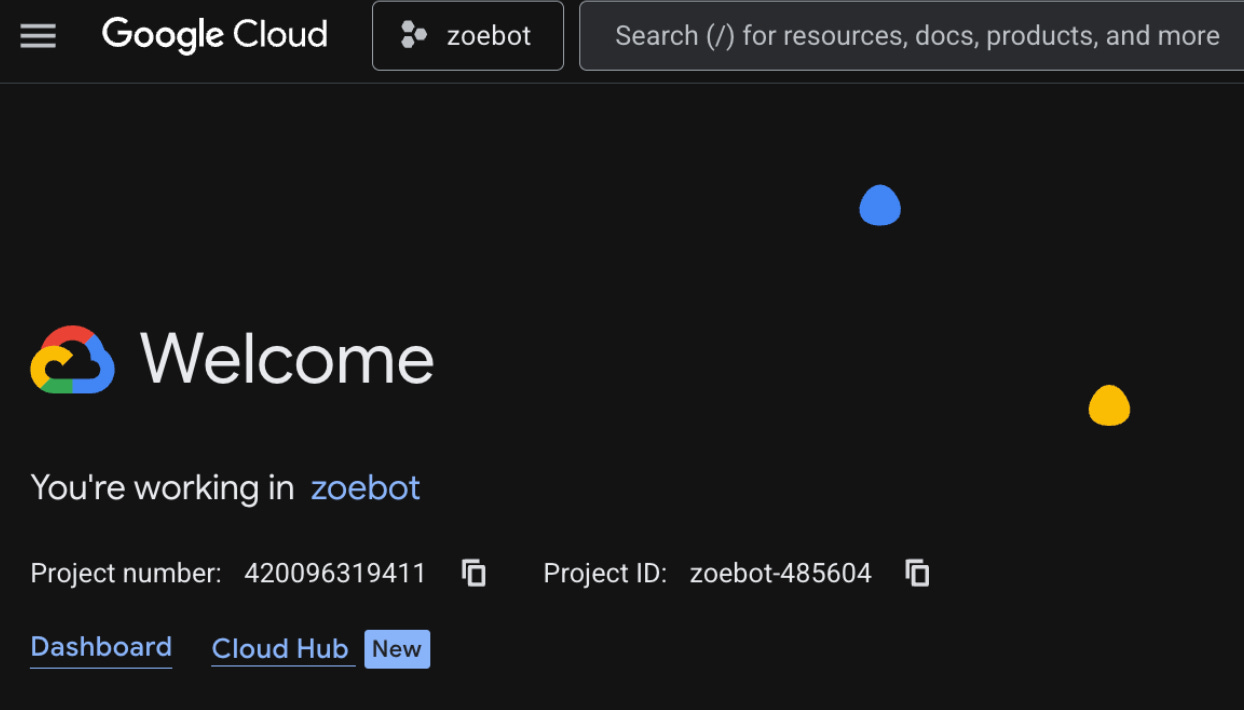Copy the project number to clipboard

click(474, 573)
